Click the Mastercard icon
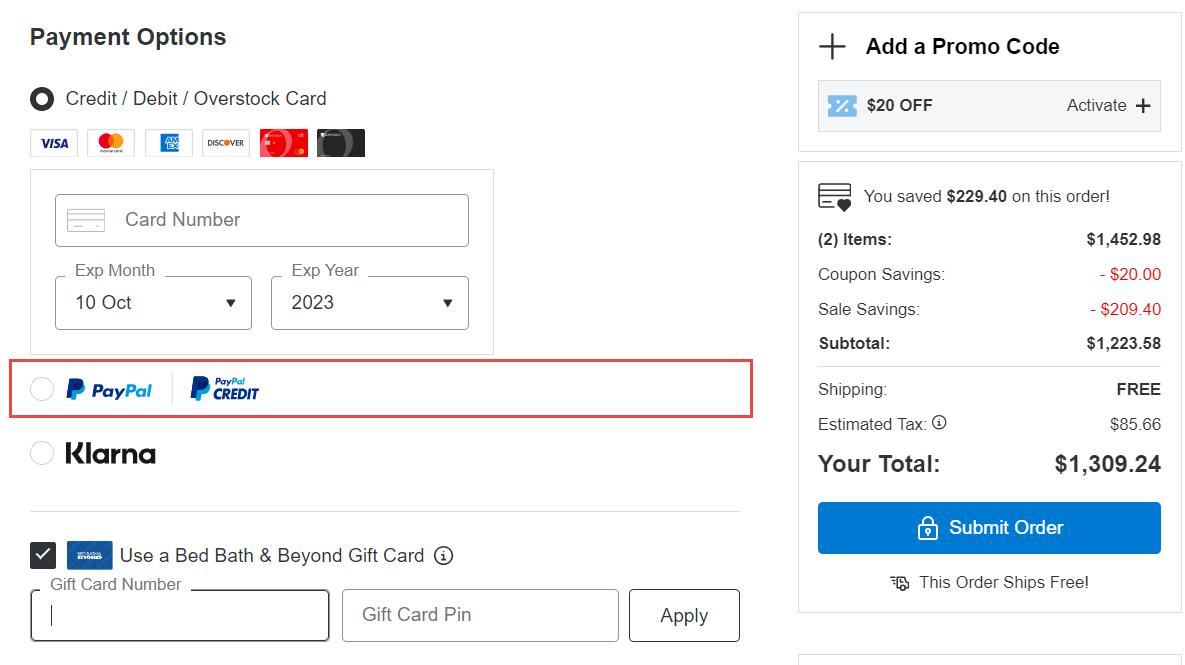 click(111, 142)
